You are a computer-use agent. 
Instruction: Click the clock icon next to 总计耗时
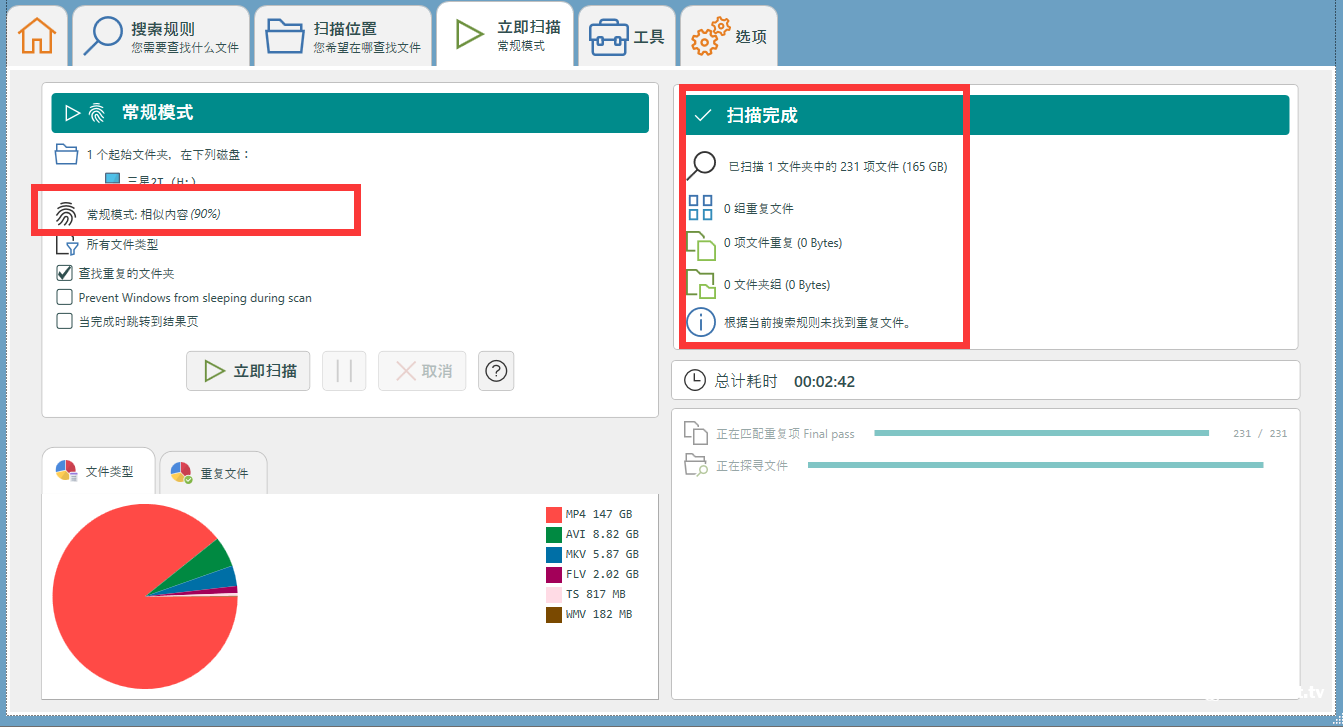(694, 380)
